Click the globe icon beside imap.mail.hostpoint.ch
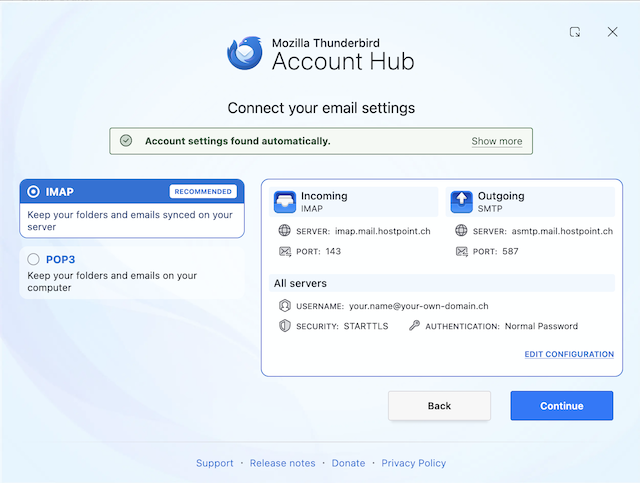This screenshot has height=483, width=640. click(284, 231)
